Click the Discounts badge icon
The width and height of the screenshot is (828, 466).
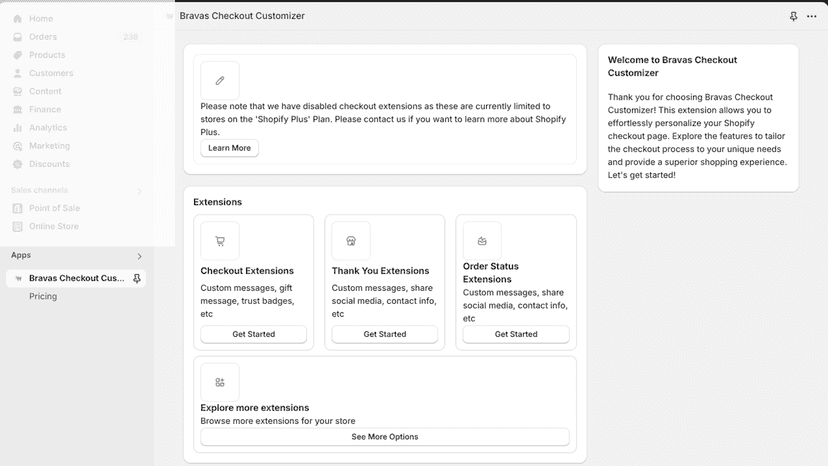click(x=17, y=164)
